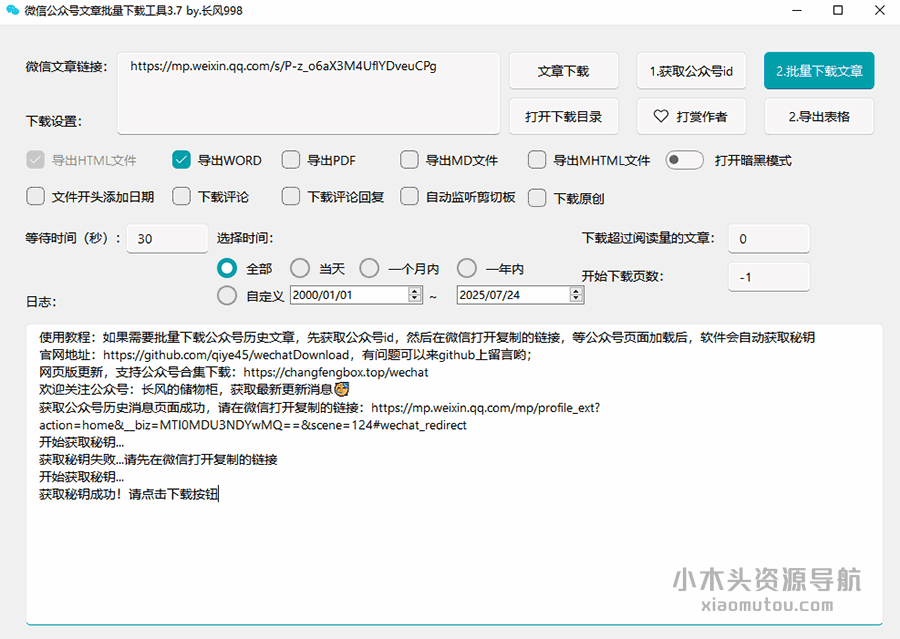Click the 文章下载 button

tap(564, 71)
